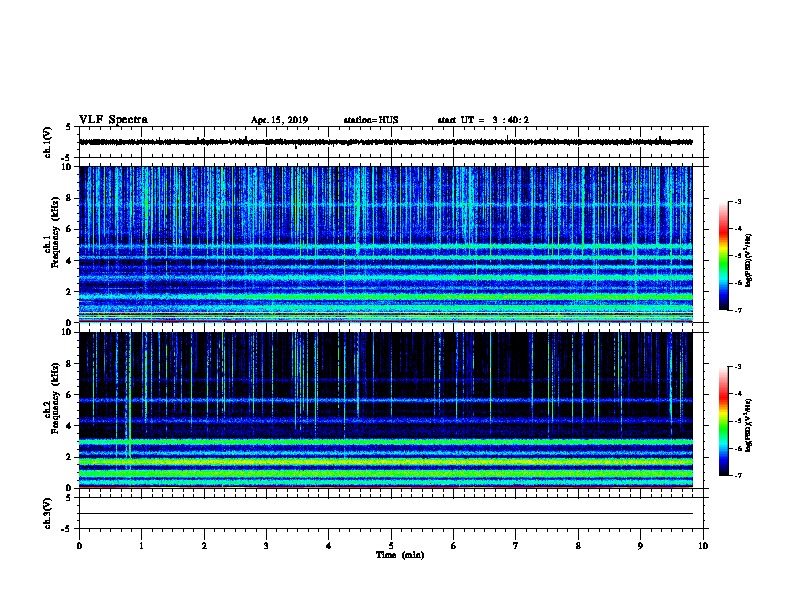Click the ch.2 spectrogram color scale bar
792x612 pixels.
pos(723,421)
